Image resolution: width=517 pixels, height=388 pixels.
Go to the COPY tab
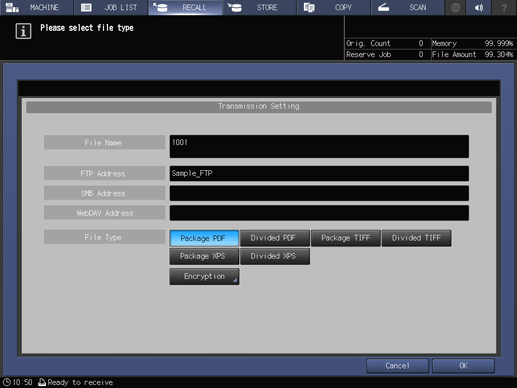coord(334,7)
